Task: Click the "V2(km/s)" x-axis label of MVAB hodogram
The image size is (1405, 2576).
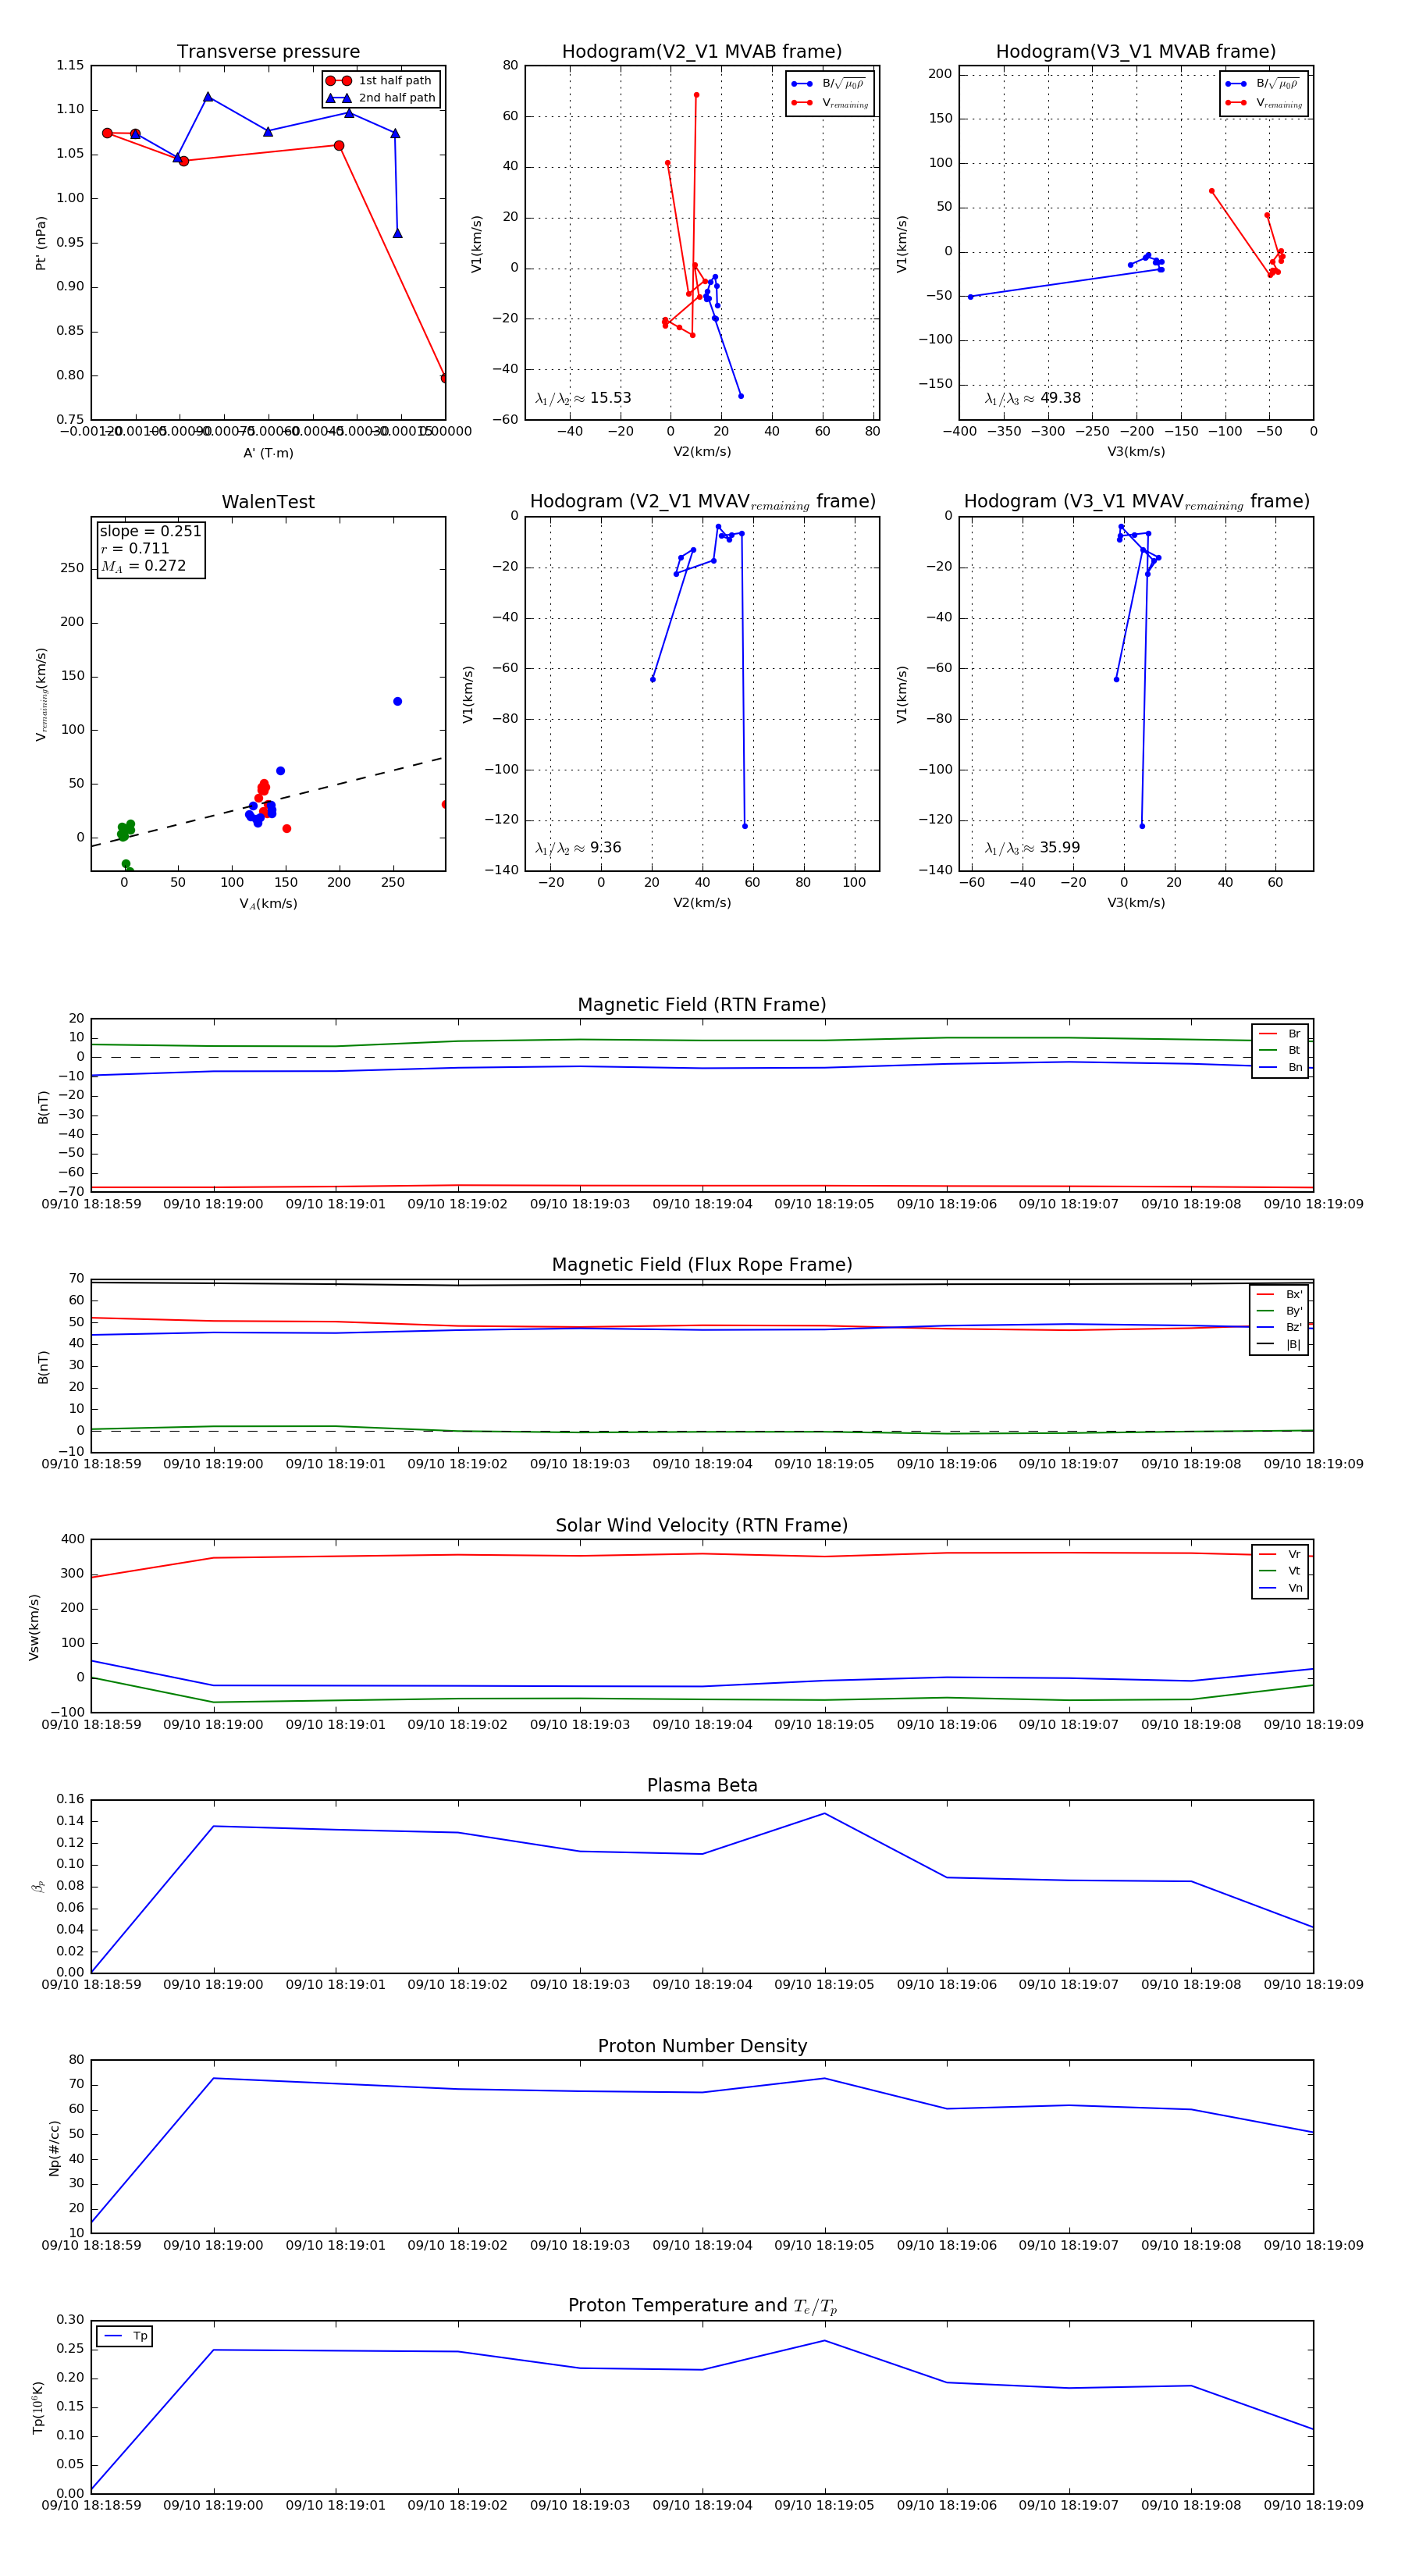Action: pos(702,452)
